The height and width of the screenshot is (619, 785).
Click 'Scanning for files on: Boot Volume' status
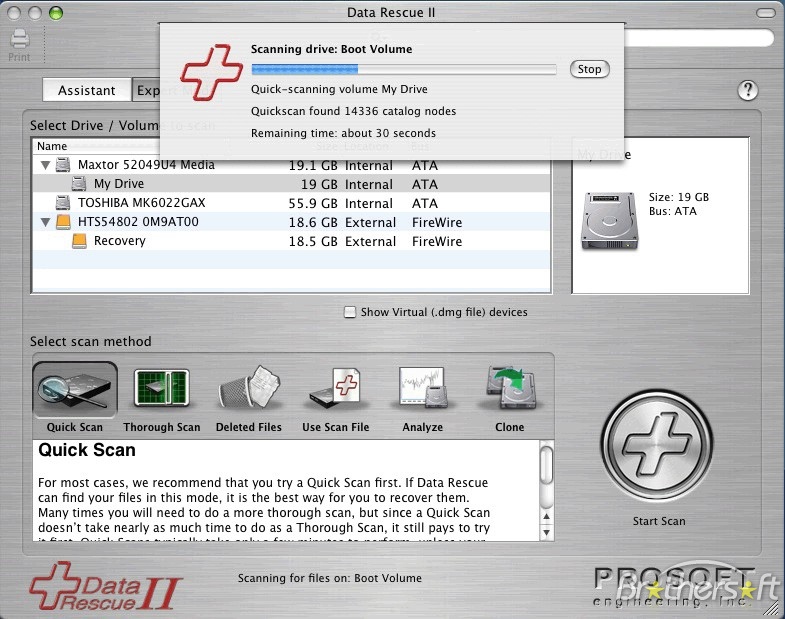coord(329,578)
